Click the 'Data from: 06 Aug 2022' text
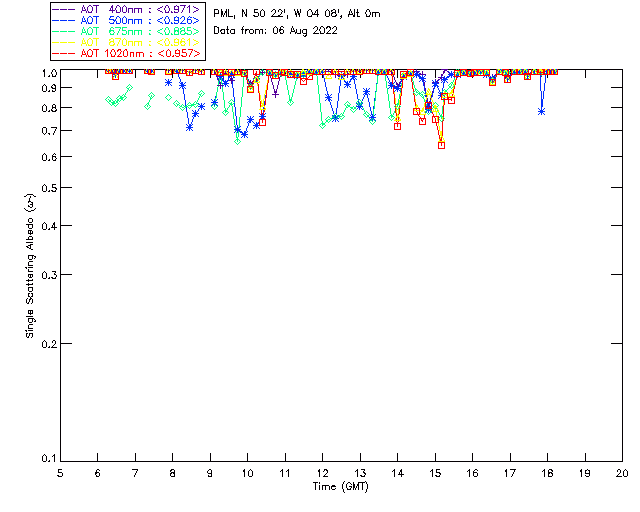Viewport: 640px width, 512px height. click(276, 31)
